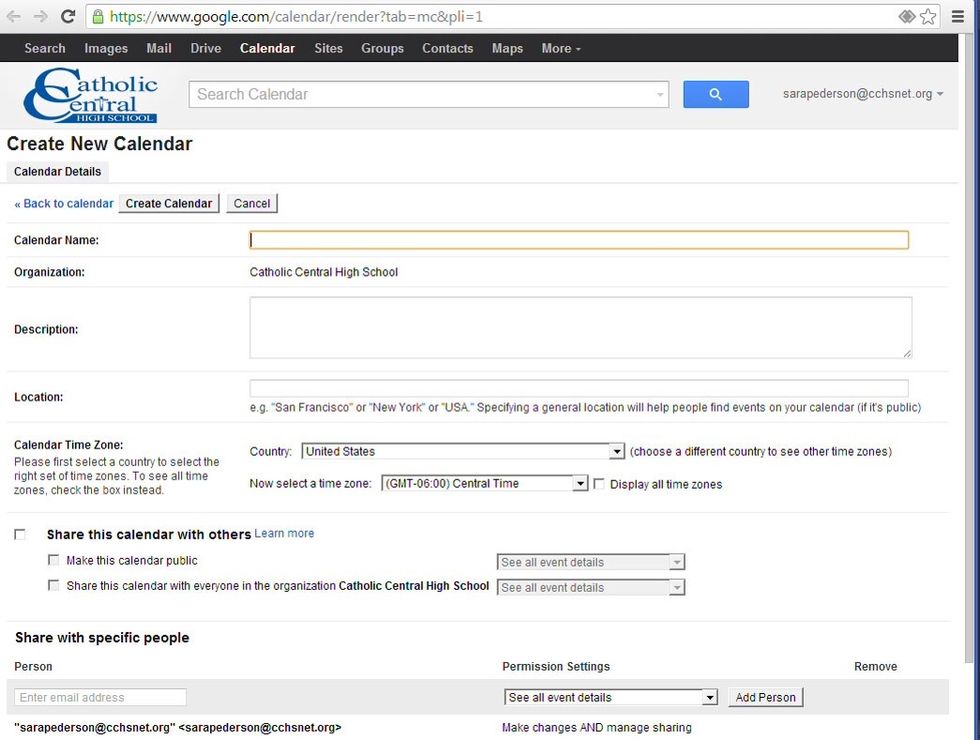Click the search magnifying glass icon
The height and width of the screenshot is (740, 980).
(715, 93)
